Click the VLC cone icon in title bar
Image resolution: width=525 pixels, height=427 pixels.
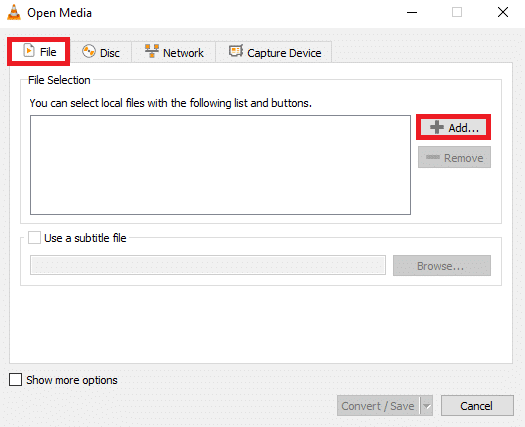(x=14, y=13)
